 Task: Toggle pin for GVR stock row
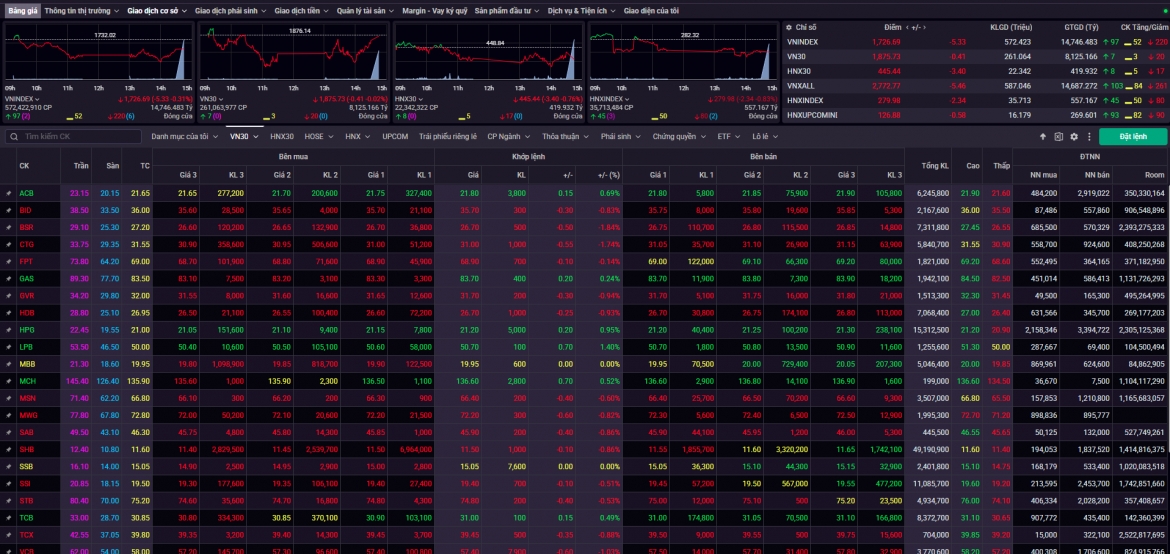pos(9,296)
